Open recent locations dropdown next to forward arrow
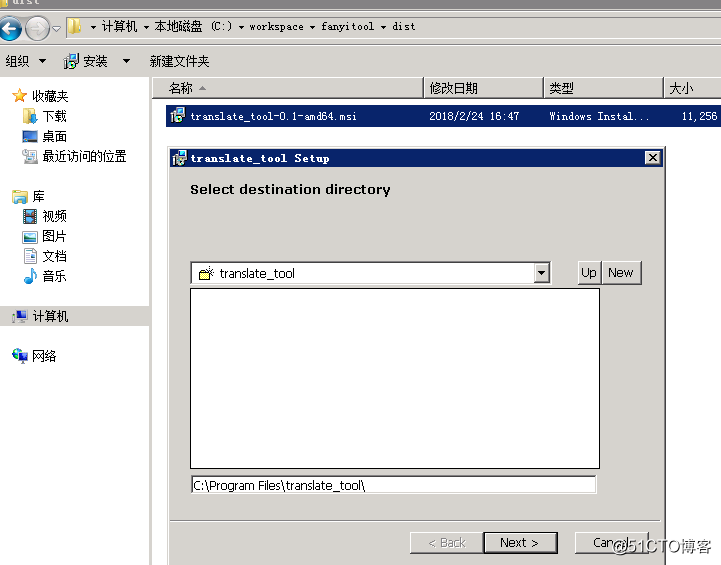 (x=57, y=29)
